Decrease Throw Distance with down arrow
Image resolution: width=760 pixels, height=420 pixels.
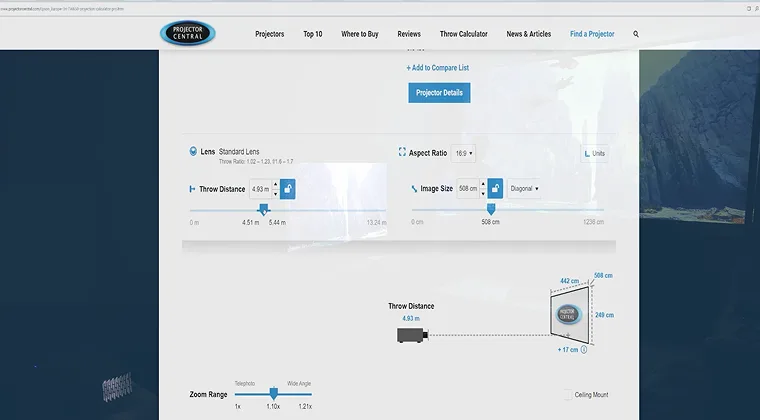pyautogui.click(x=276, y=194)
